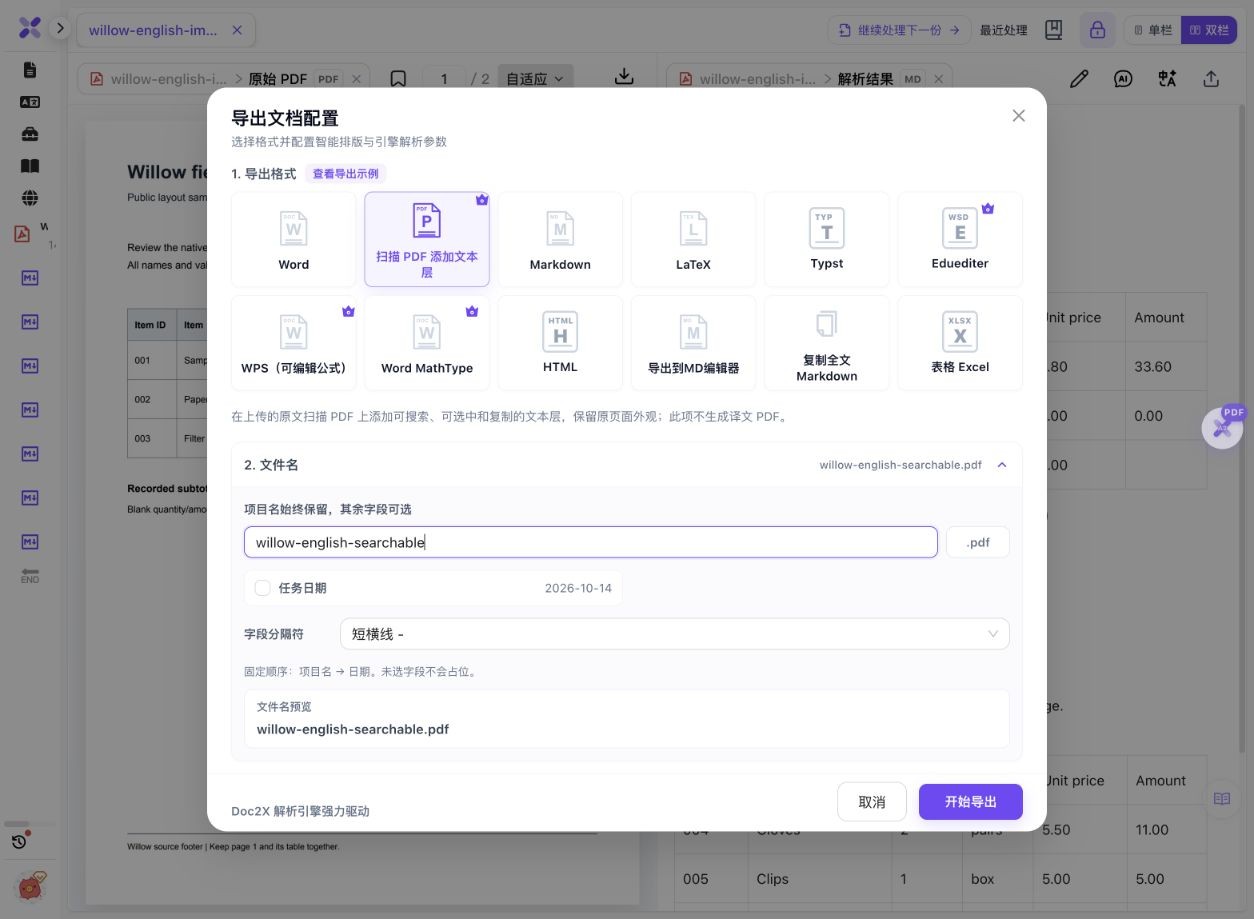Open the 查看导出示例 link
Viewport: 1254px width, 919px height.
(x=345, y=174)
